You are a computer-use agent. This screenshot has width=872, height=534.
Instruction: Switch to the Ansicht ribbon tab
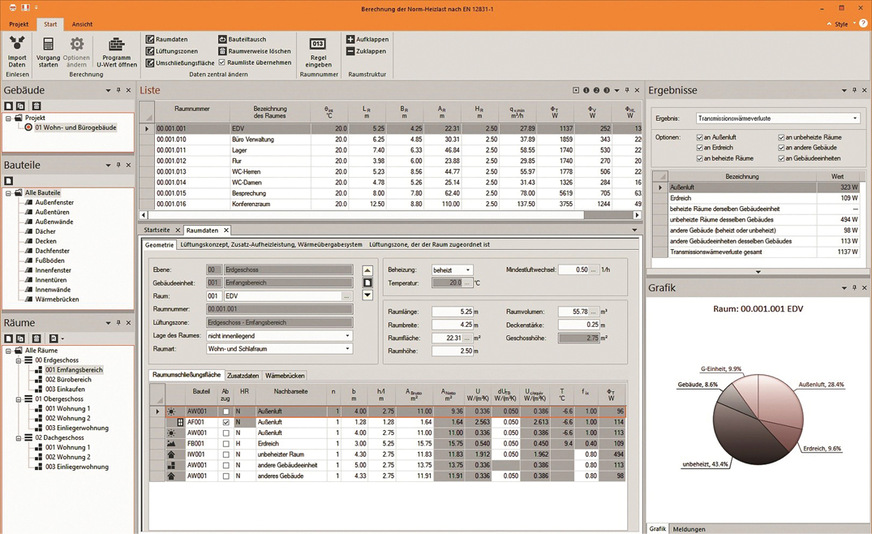point(82,23)
